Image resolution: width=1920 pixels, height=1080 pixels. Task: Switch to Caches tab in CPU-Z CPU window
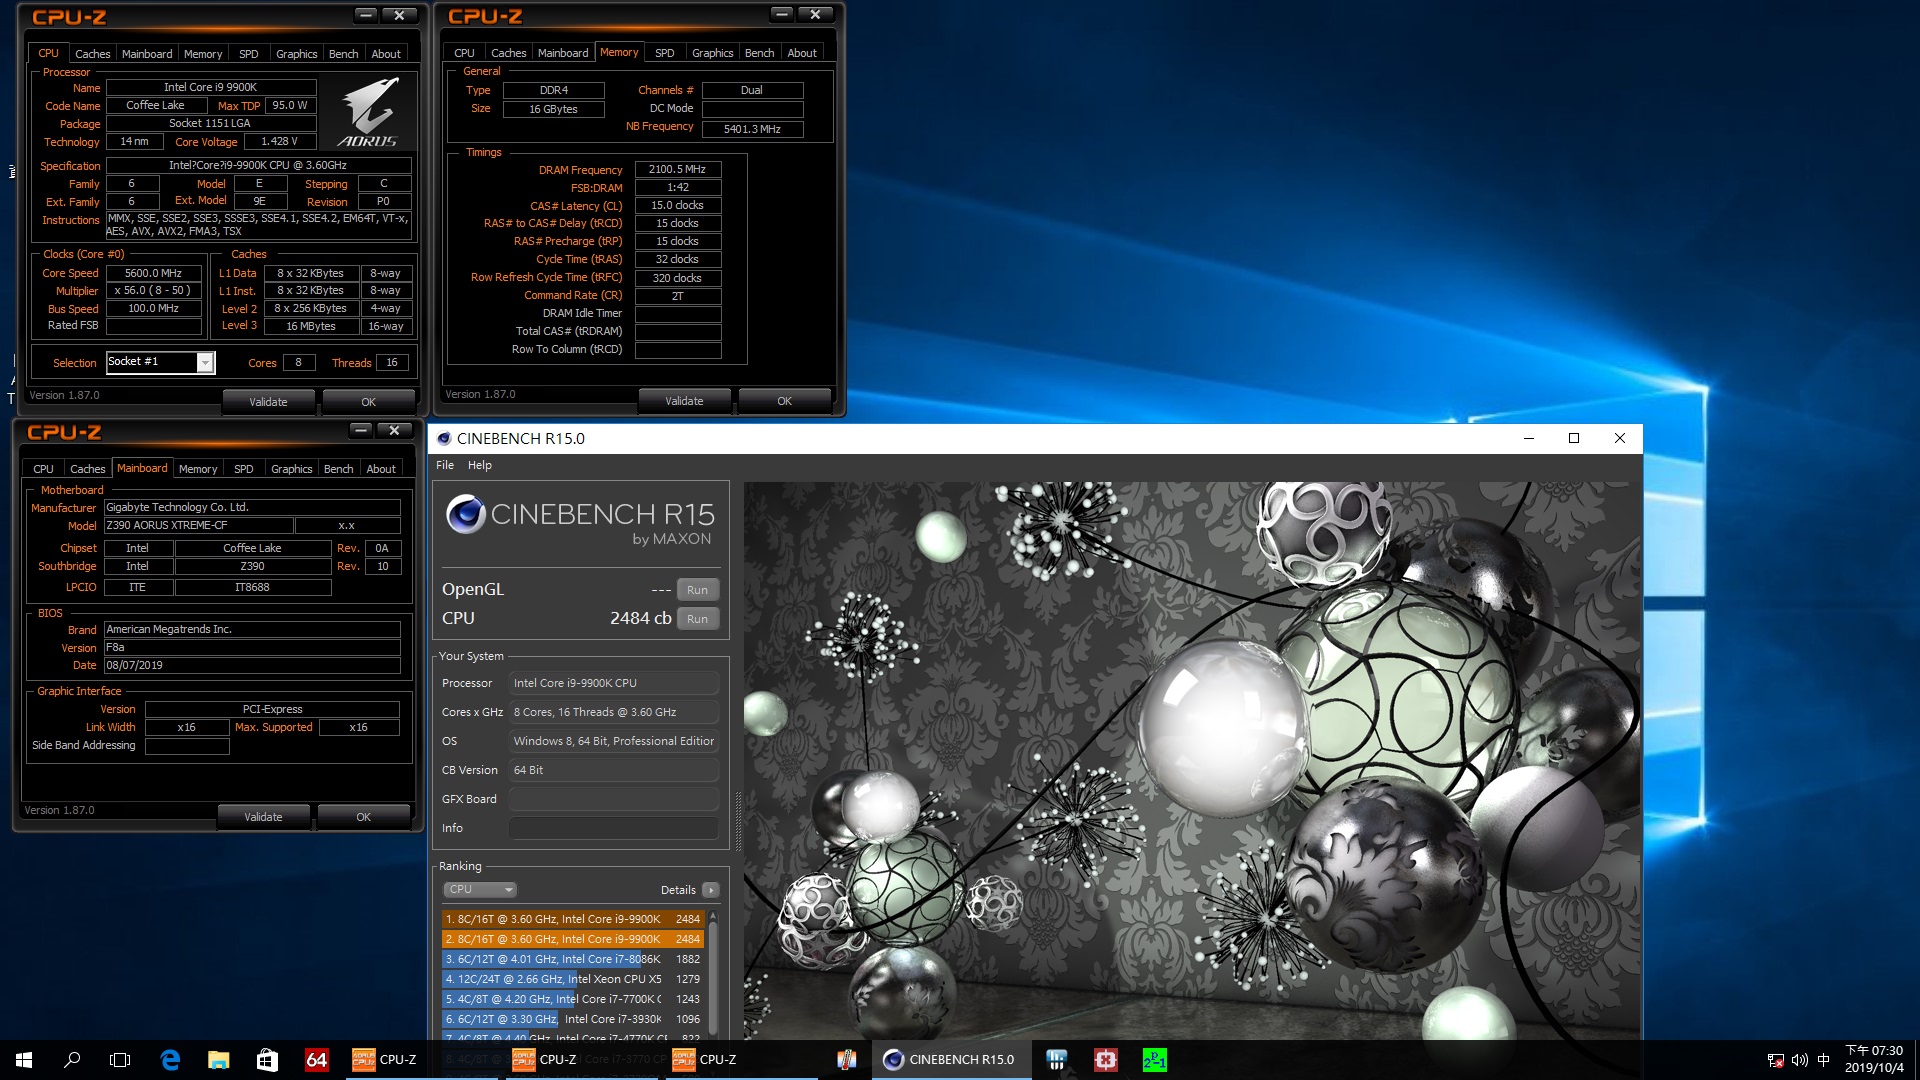tap(93, 54)
